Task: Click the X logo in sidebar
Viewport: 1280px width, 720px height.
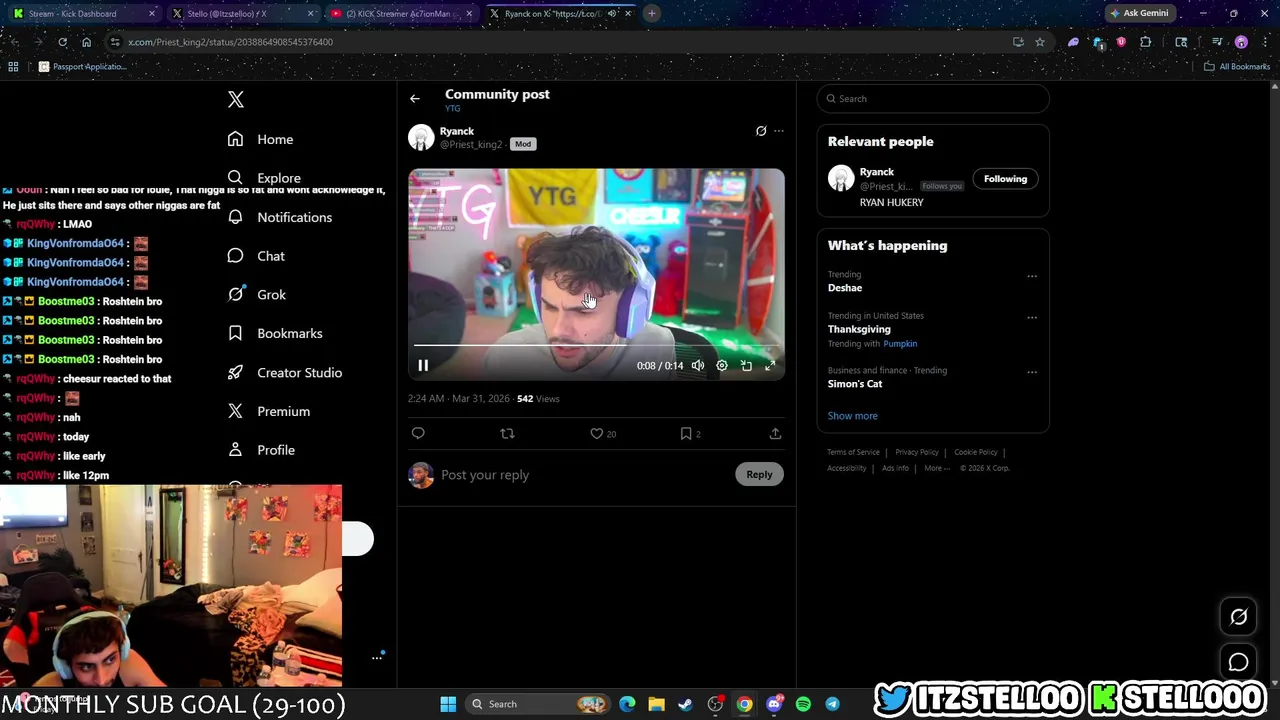Action: tap(236, 99)
